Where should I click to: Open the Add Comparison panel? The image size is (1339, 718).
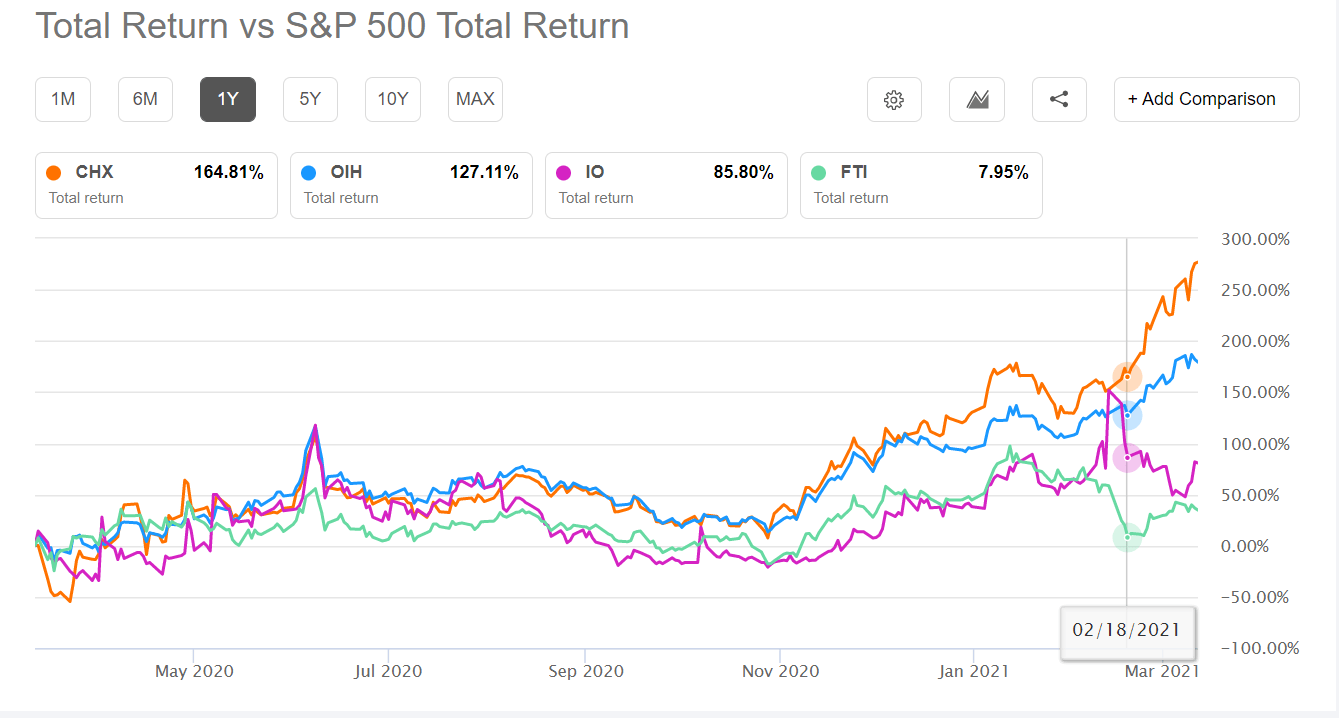pyautogui.click(x=1206, y=99)
